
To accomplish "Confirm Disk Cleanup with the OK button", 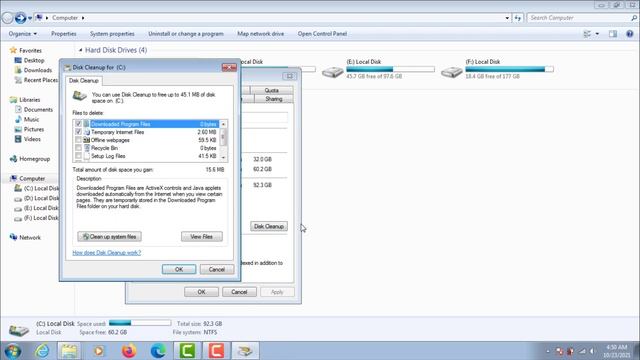I will click(x=179, y=269).
